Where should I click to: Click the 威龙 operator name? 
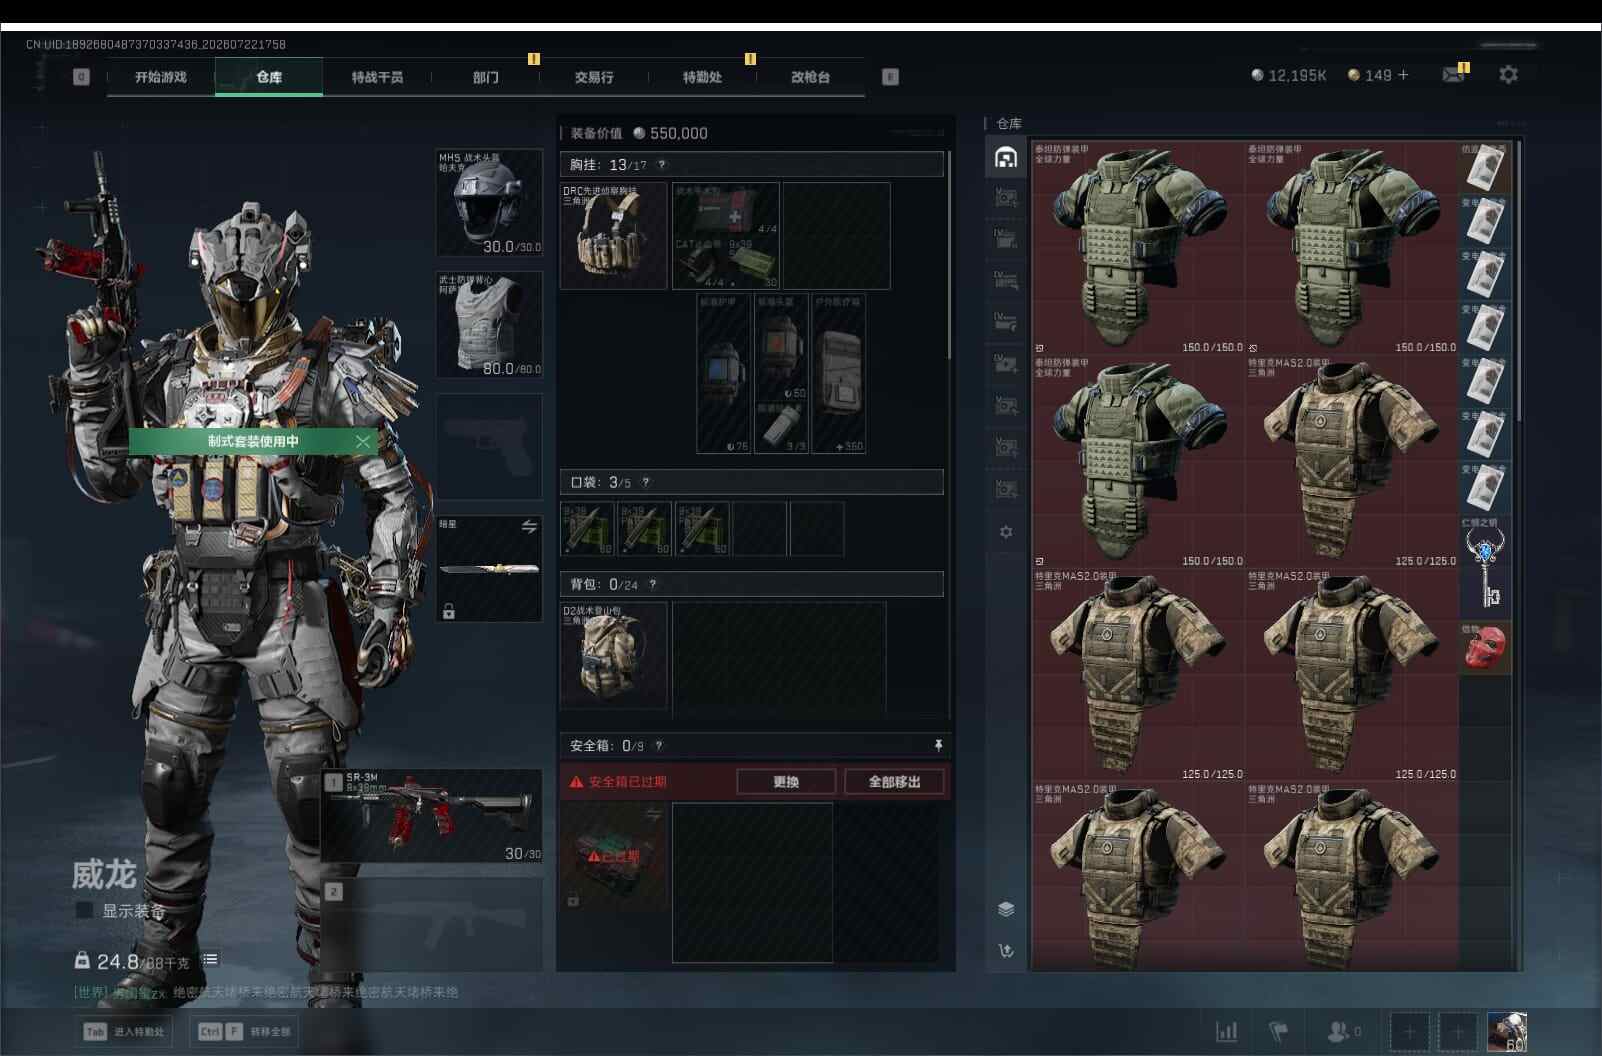point(103,875)
